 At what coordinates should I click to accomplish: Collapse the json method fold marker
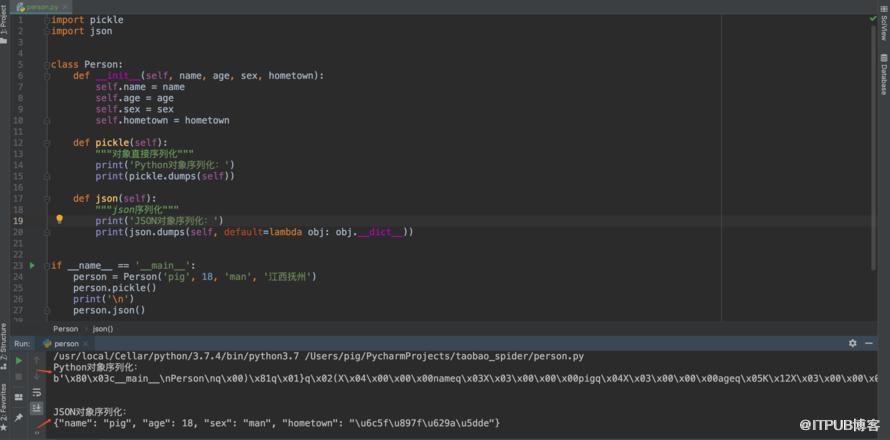point(47,198)
